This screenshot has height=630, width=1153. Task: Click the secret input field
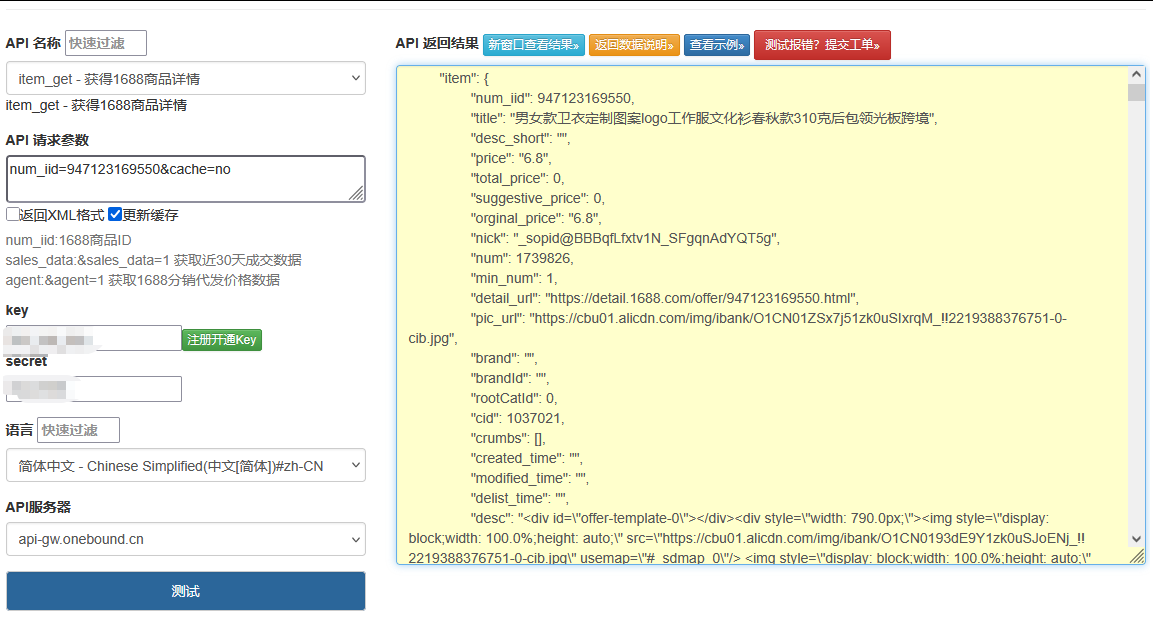93,389
